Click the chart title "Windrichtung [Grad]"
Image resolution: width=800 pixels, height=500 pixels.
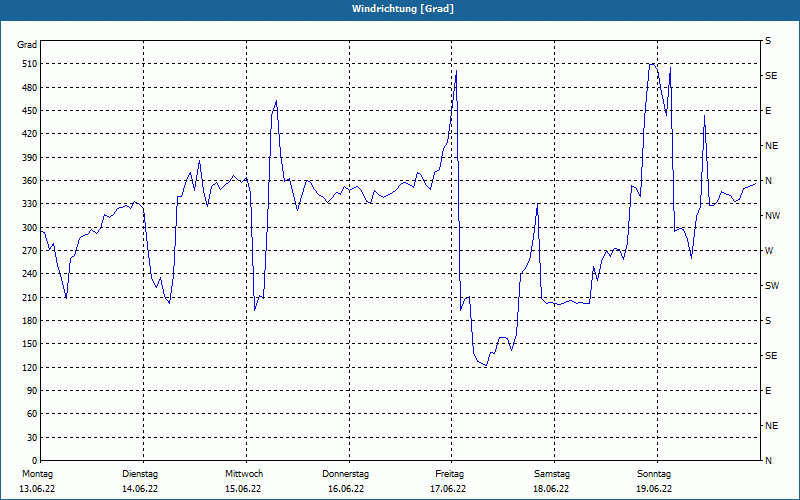[403, 9]
